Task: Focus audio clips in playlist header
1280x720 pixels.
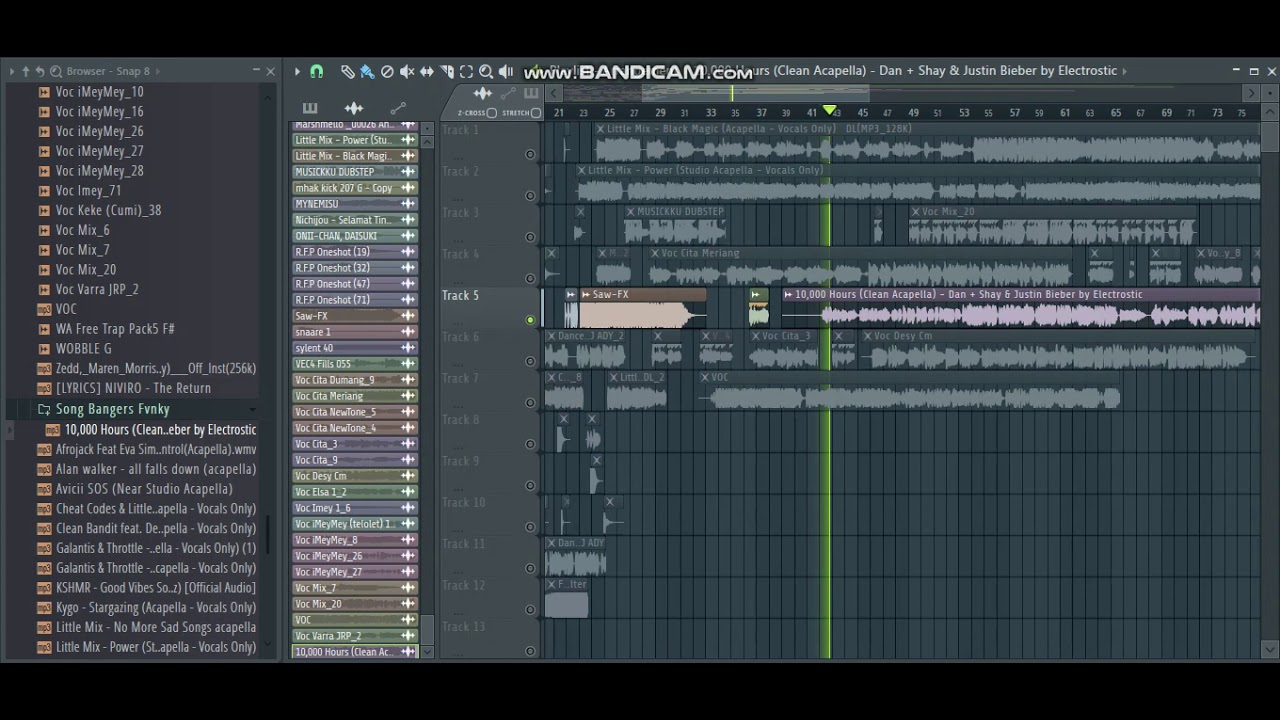Action: click(483, 93)
